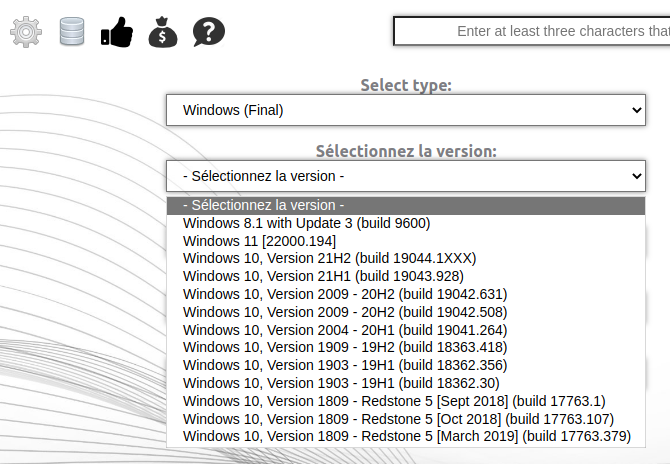Select Redstone 5 Oct 2018 build

[x=398, y=419]
